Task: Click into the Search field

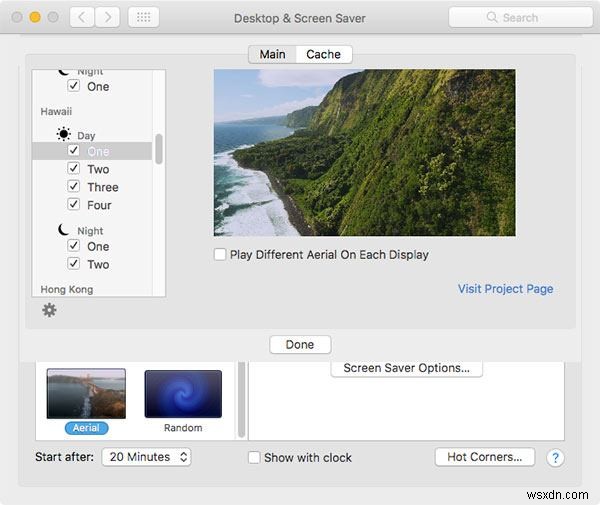Action: pyautogui.click(x=521, y=17)
